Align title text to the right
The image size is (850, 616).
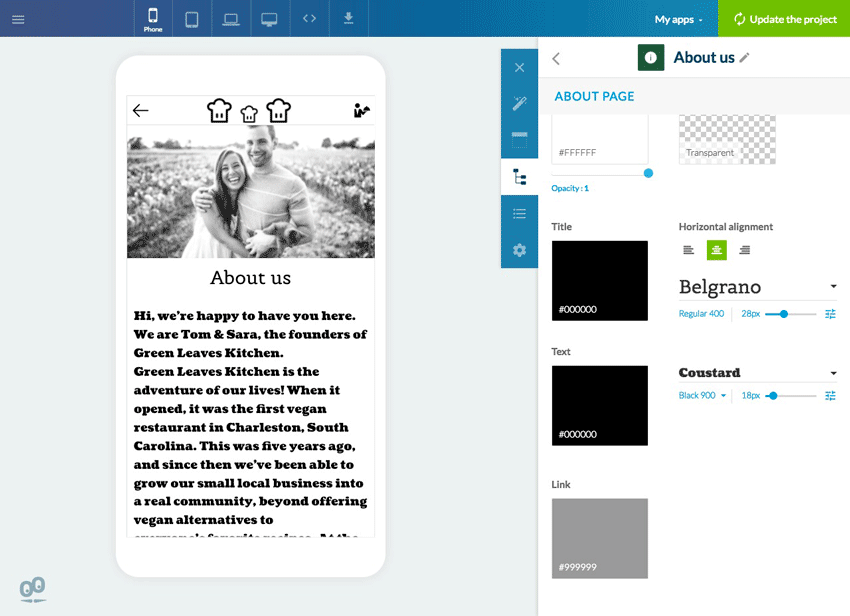pyautogui.click(x=744, y=250)
